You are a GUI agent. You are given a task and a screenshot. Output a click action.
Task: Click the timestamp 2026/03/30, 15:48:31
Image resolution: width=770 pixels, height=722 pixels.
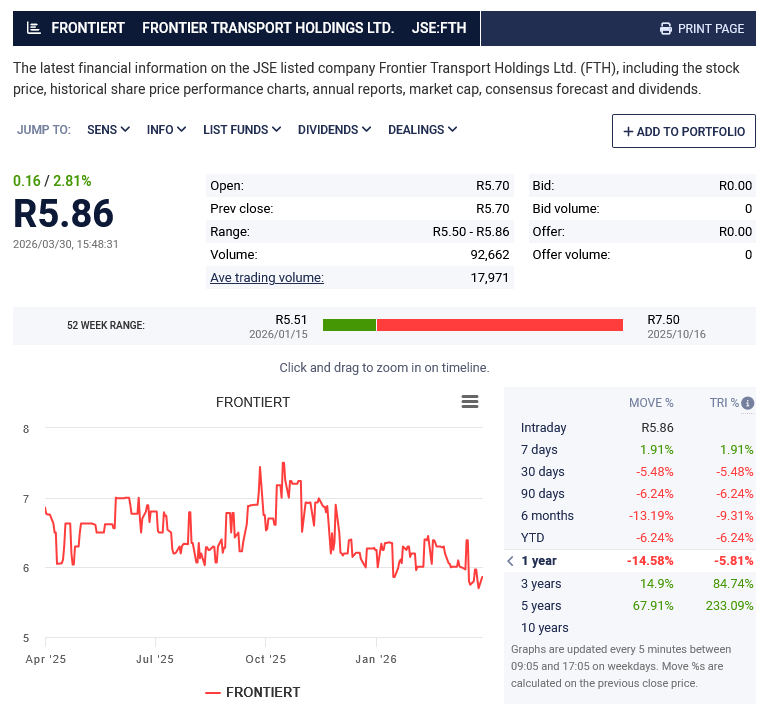[x=65, y=244]
